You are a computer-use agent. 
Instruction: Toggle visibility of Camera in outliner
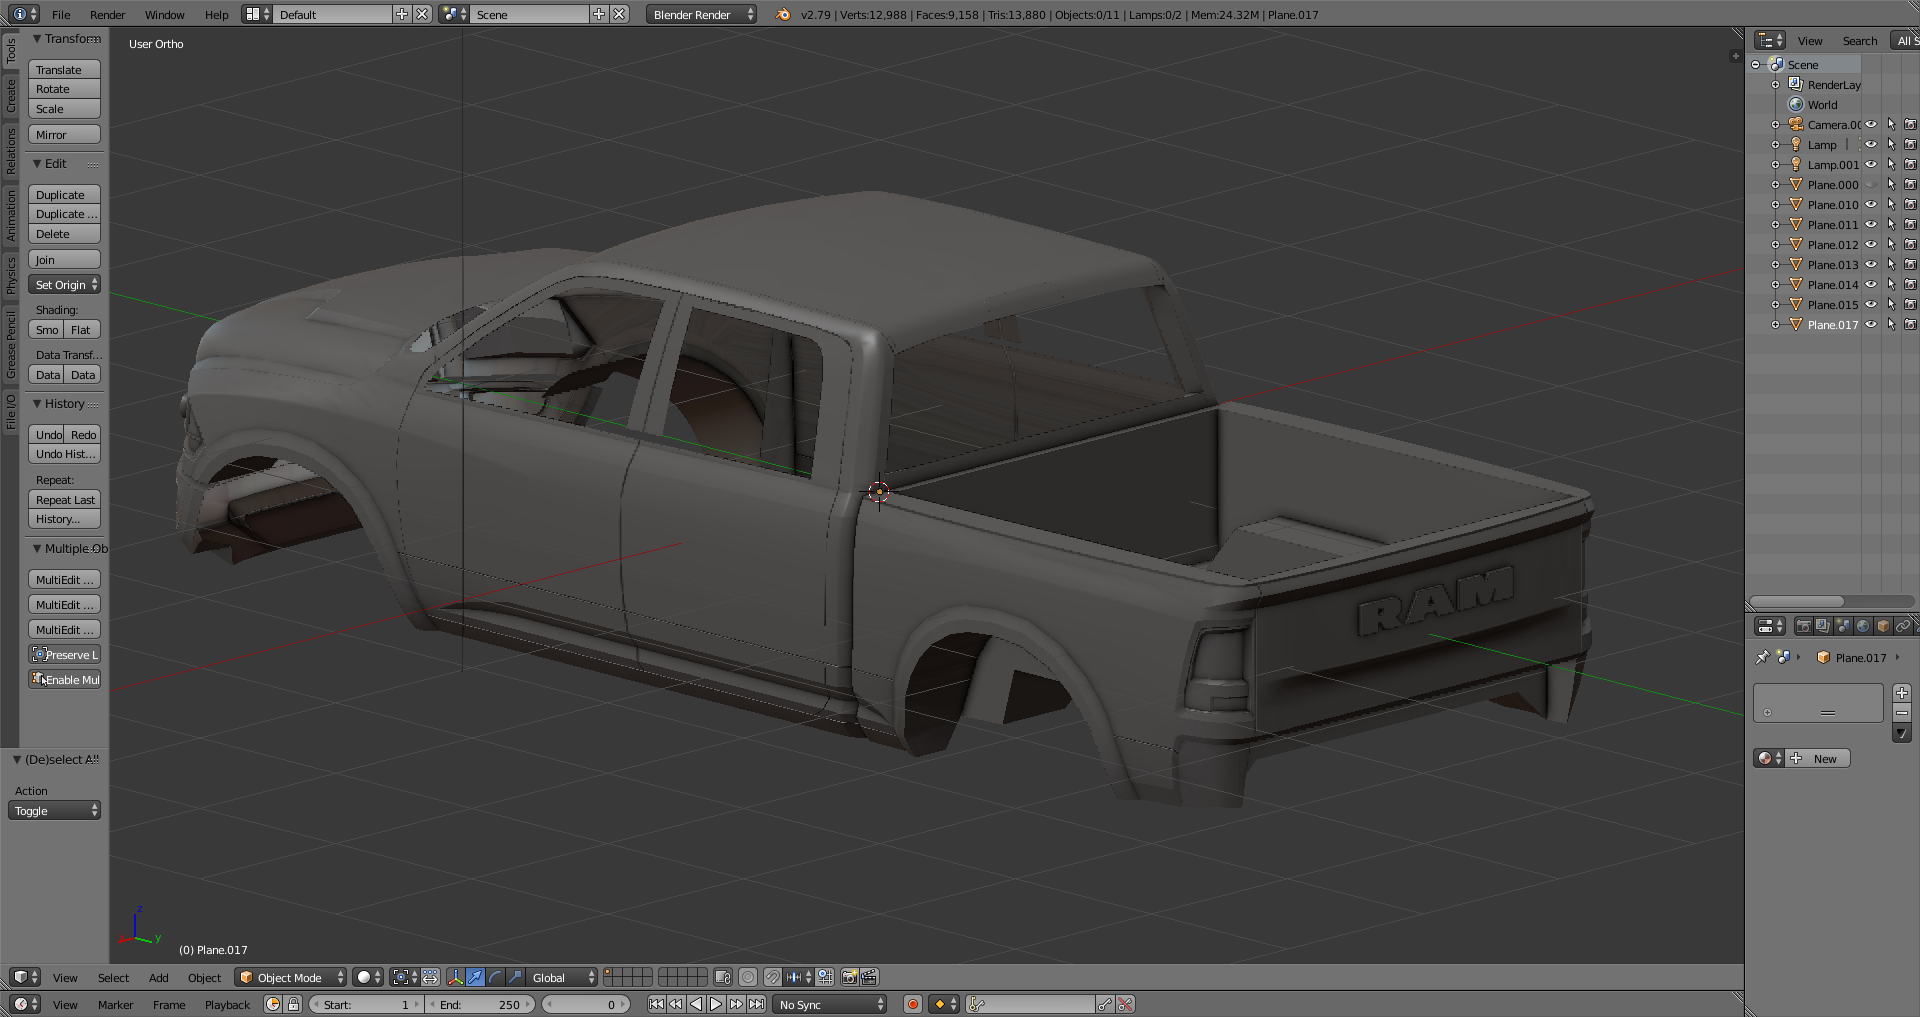(x=1871, y=124)
